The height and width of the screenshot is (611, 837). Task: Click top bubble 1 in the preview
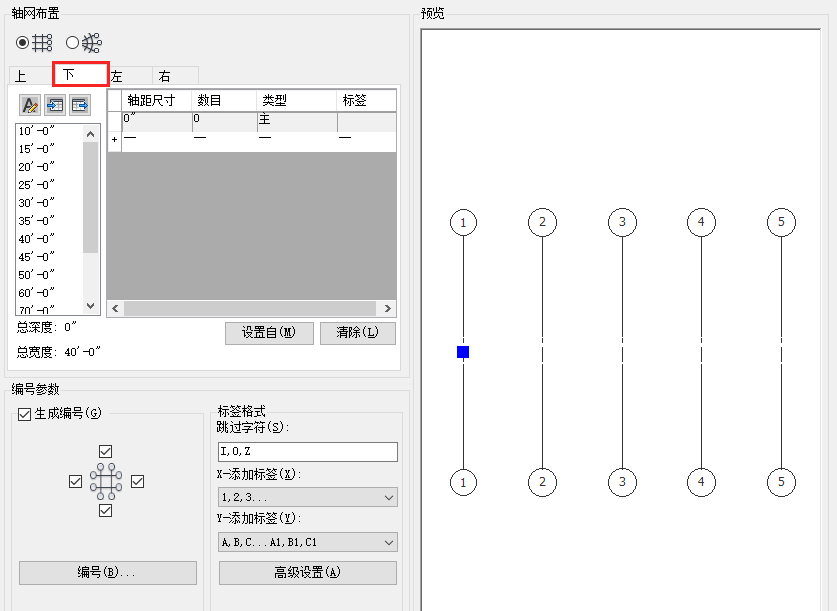tap(463, 222)
